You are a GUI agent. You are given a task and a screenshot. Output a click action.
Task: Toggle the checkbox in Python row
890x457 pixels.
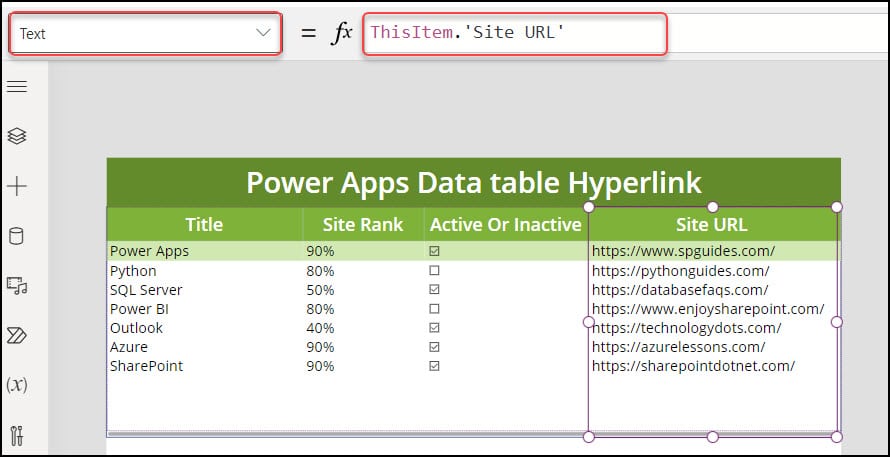coord(434,271)
